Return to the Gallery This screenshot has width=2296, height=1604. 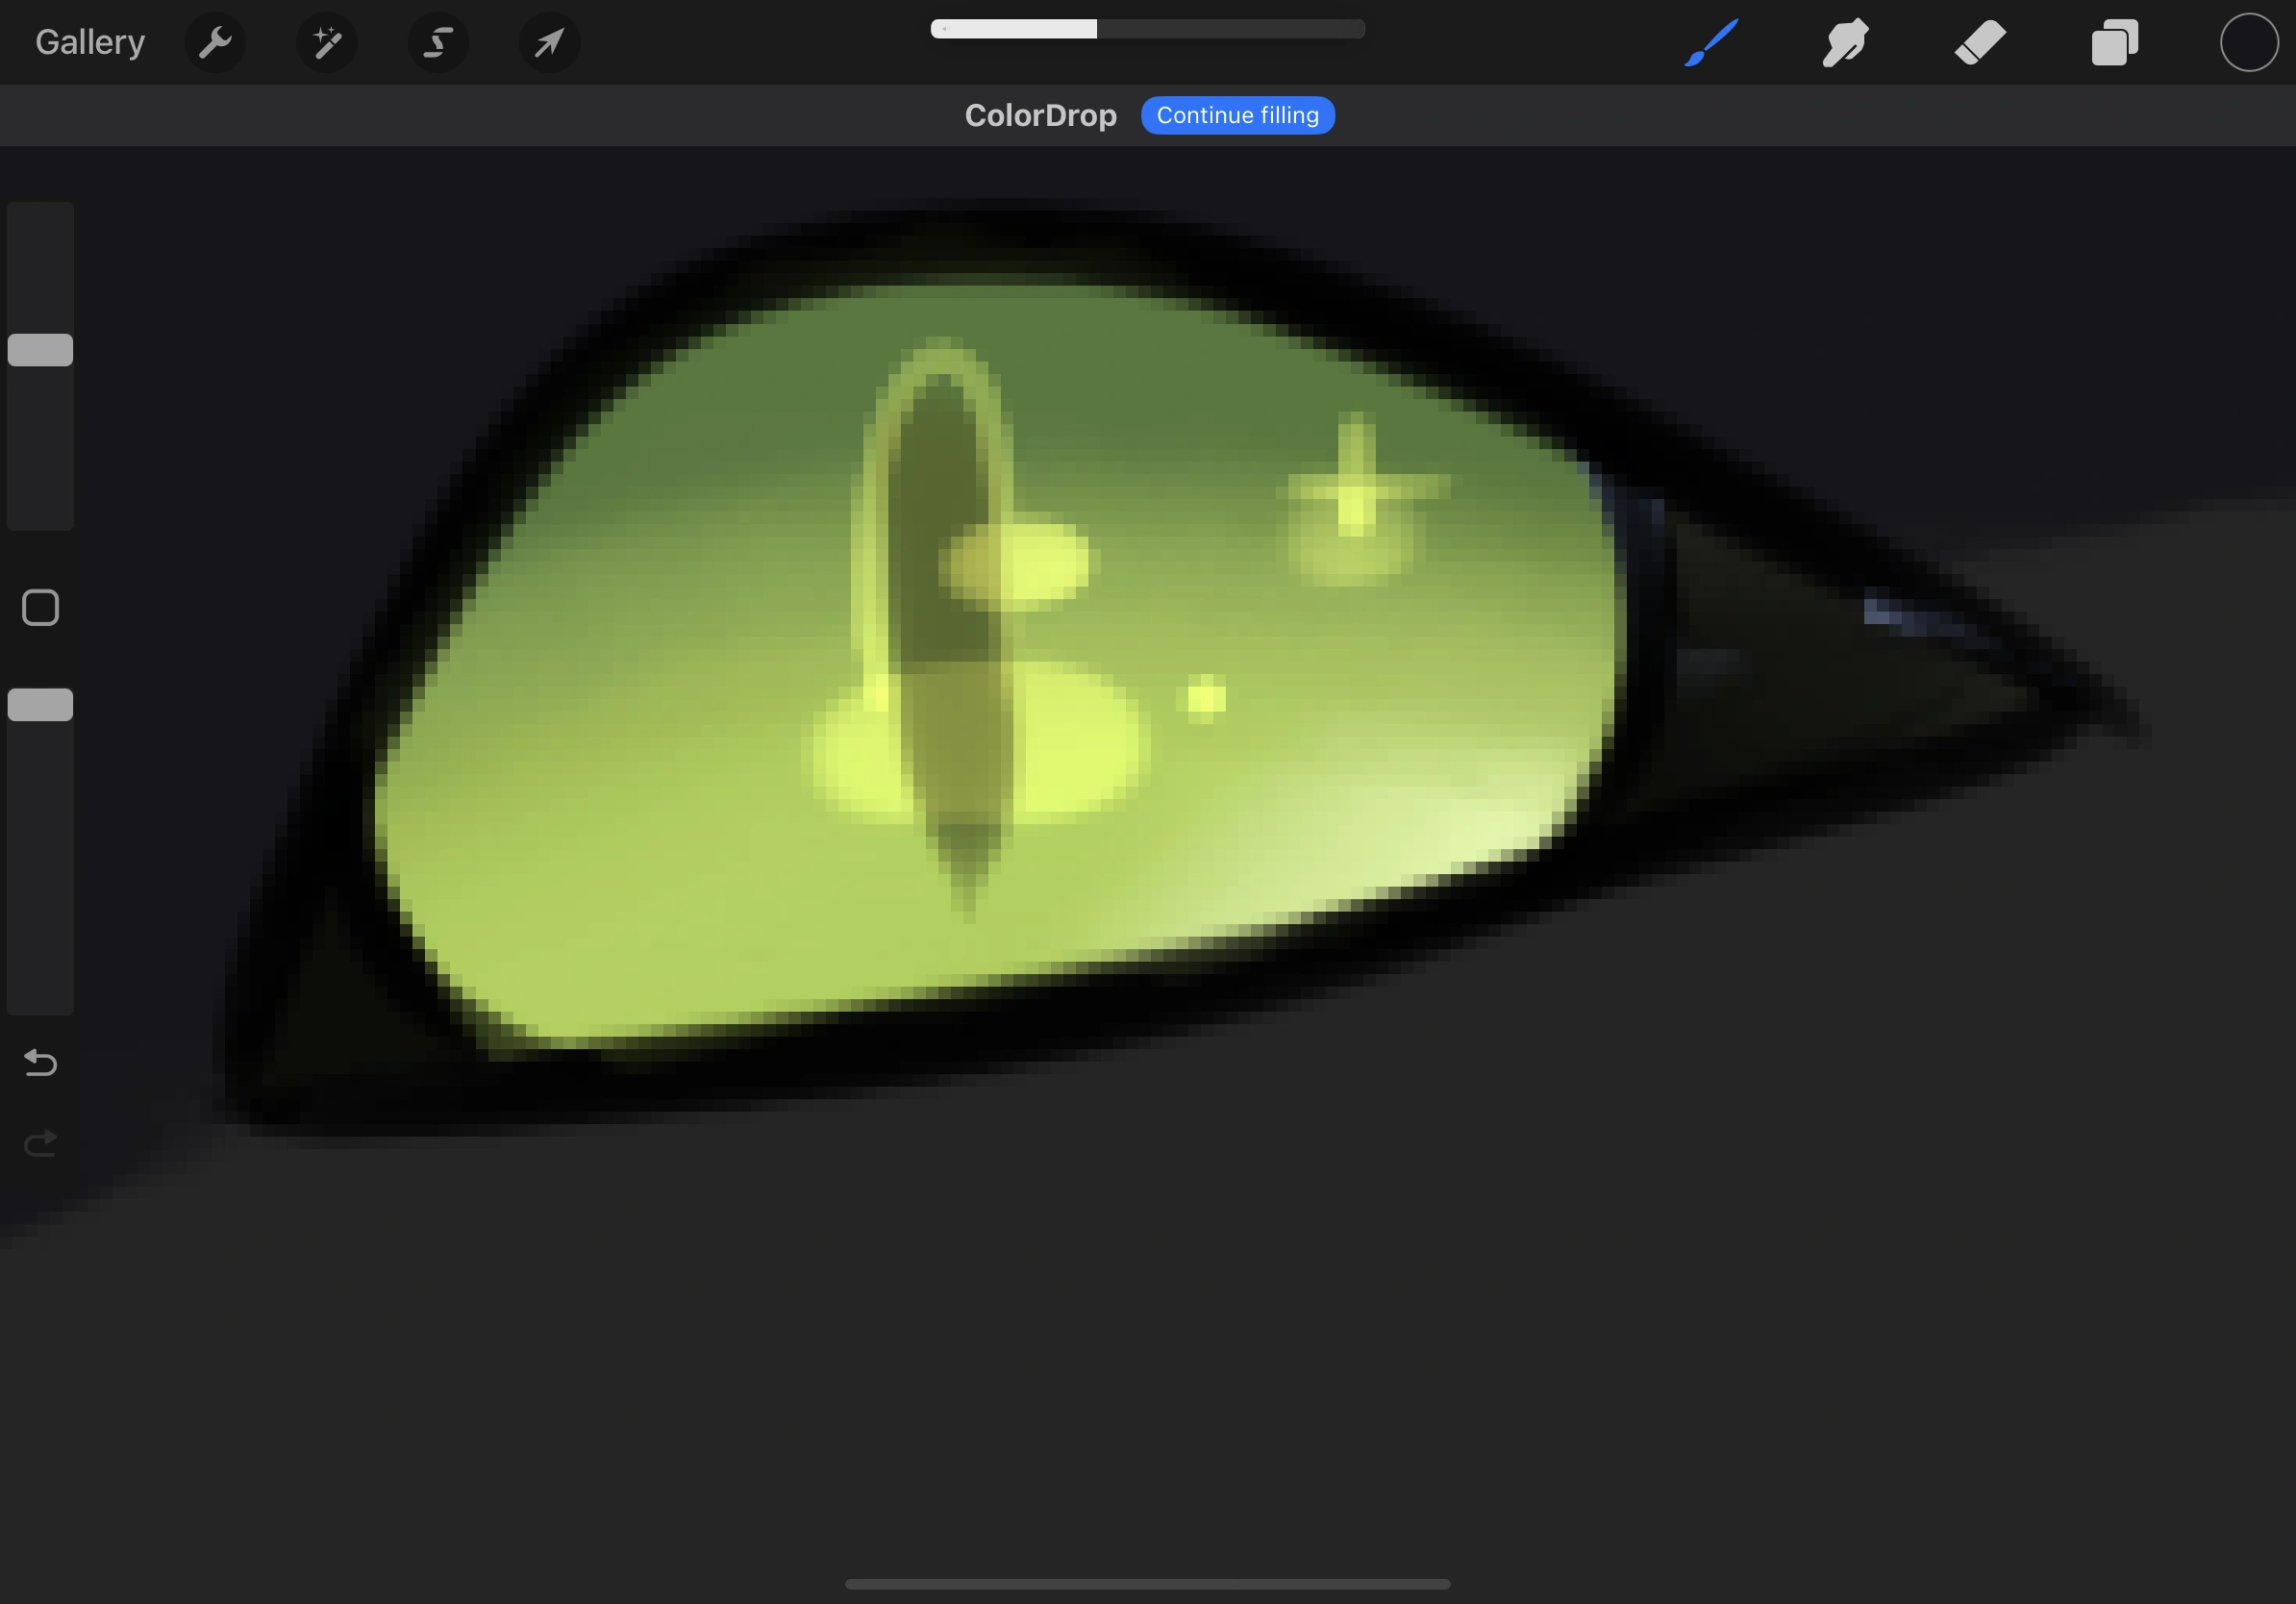pyautogui.click(x=90, y=43)
